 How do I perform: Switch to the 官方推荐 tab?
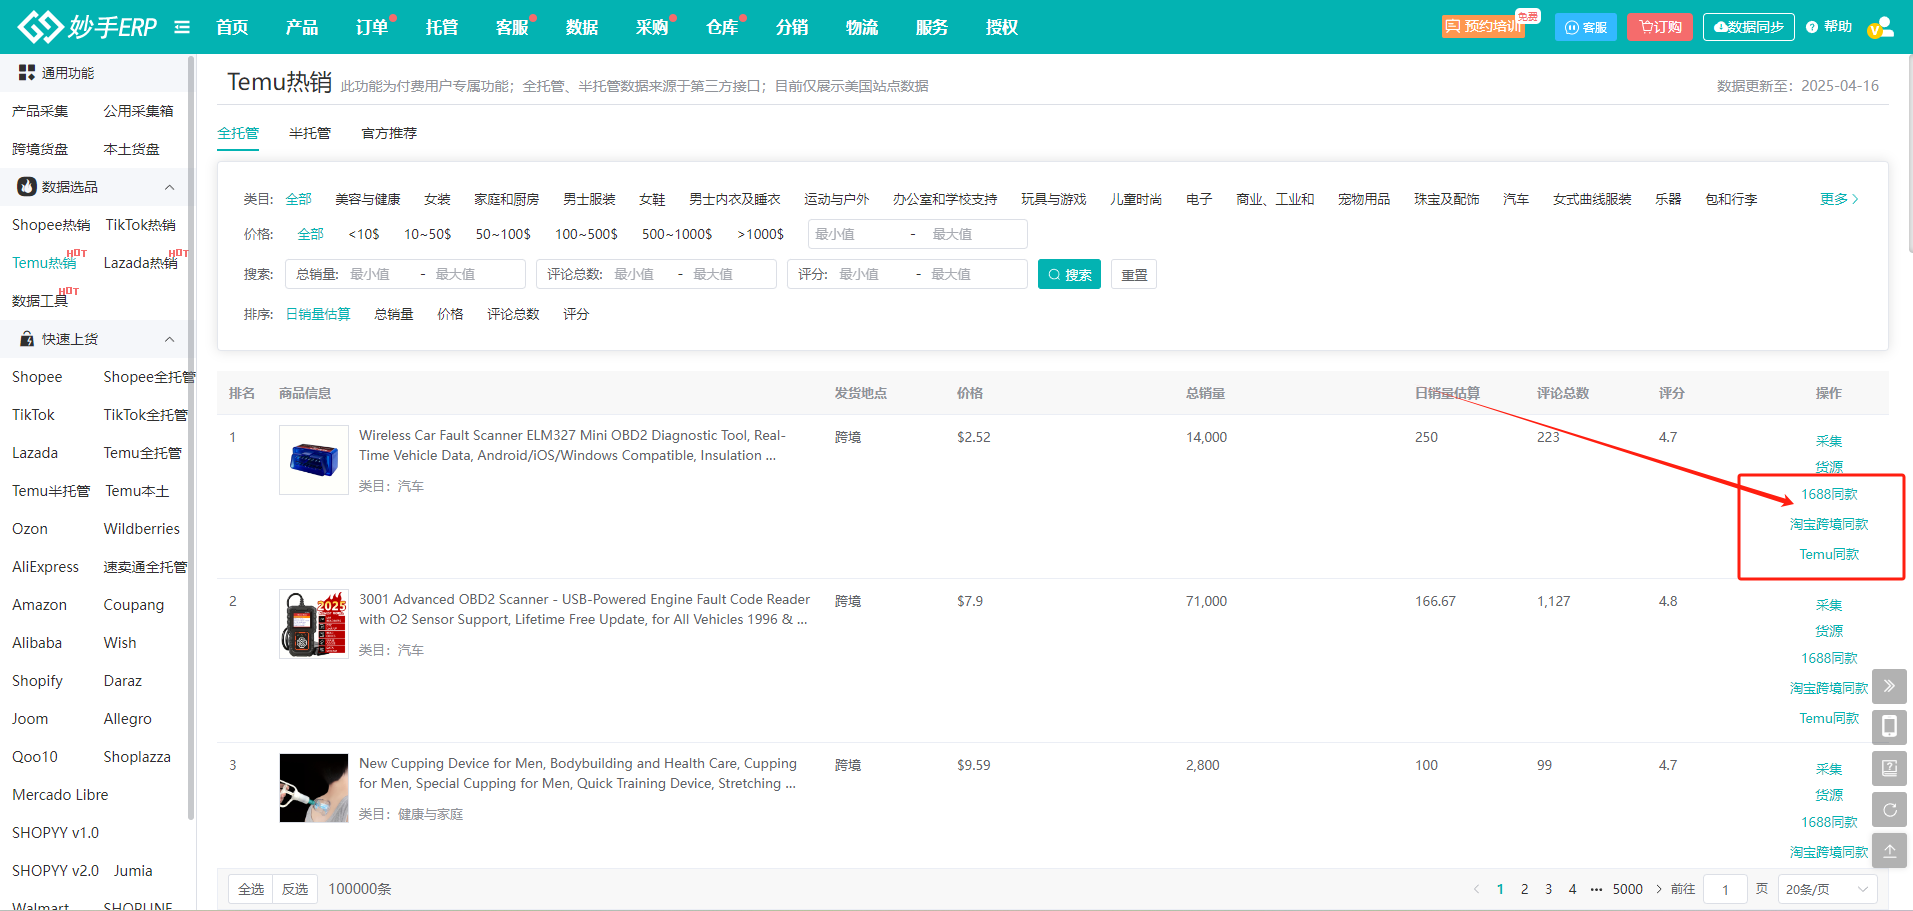click(x=389, y=133)
